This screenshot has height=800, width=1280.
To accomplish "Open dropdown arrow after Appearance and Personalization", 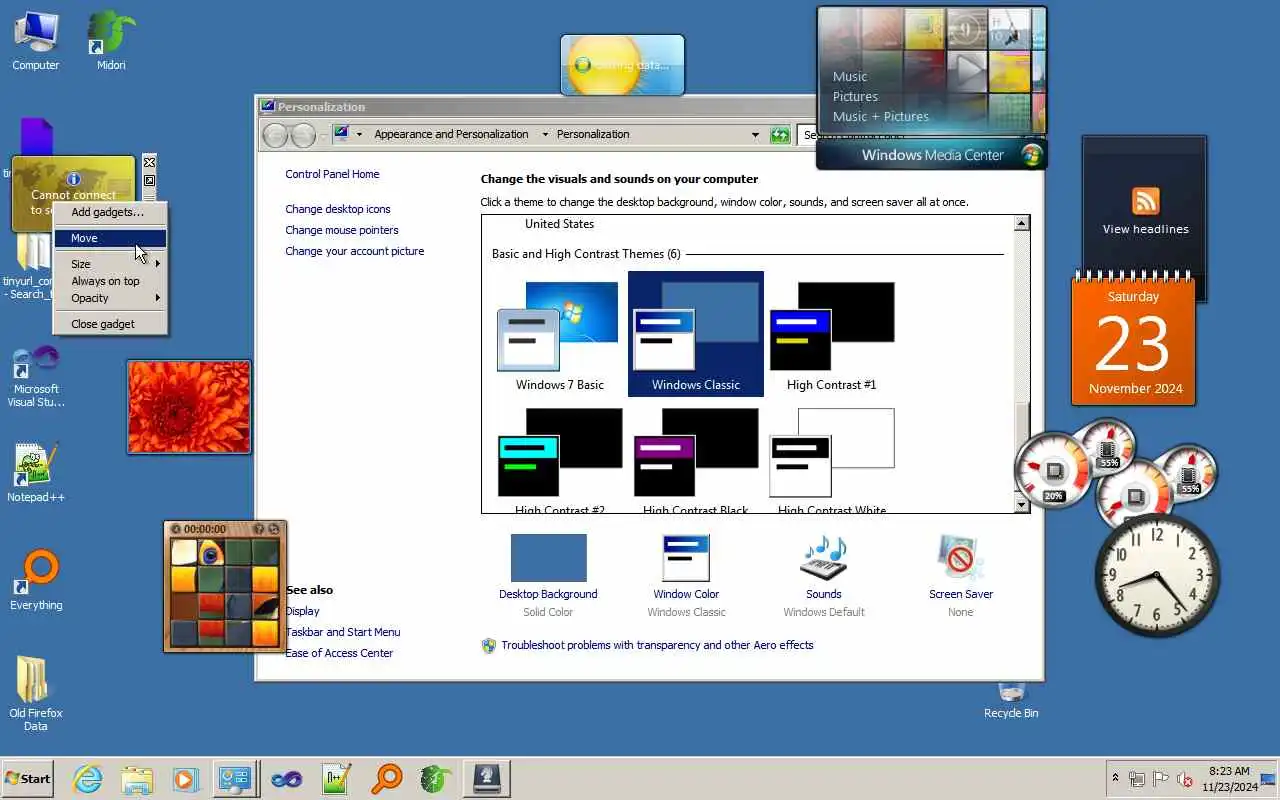I will click(x=545, y=134).
